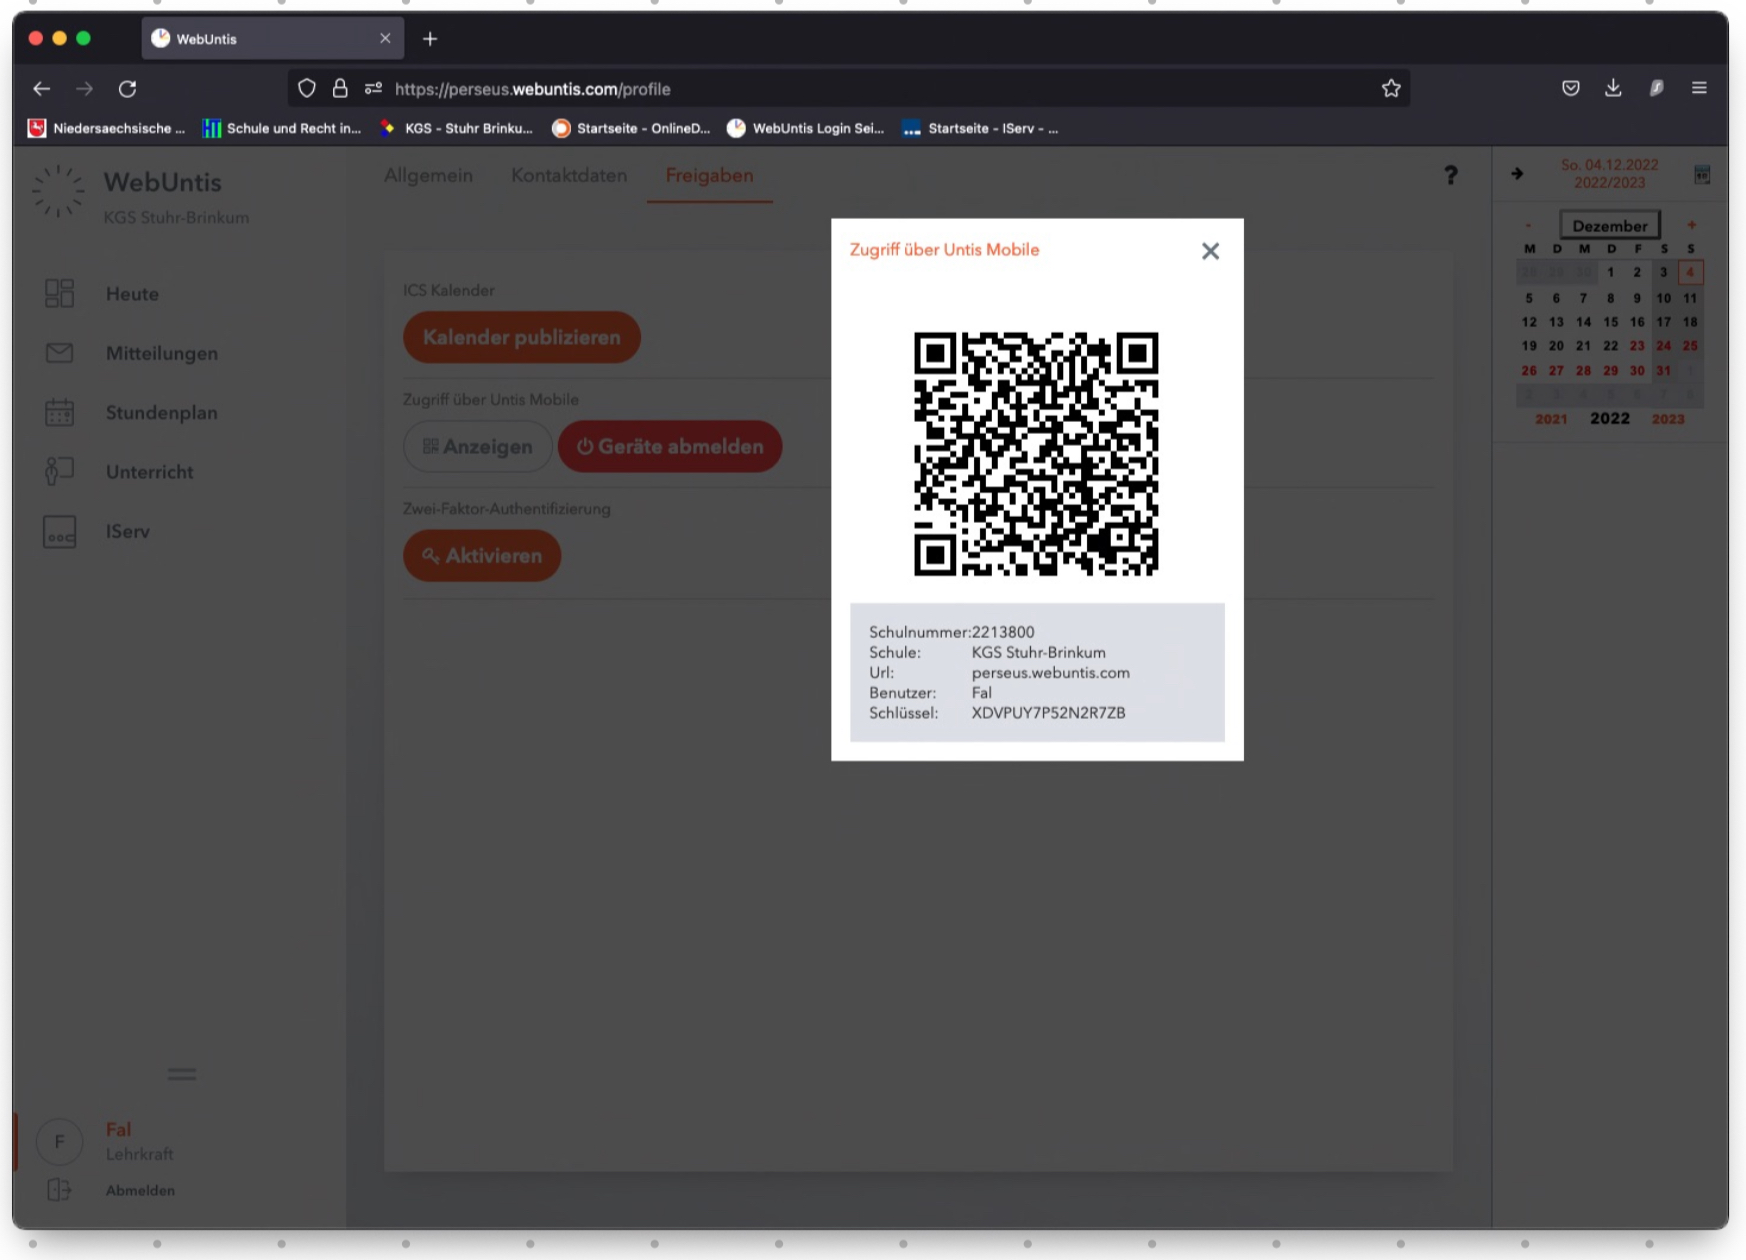Open the Pocket save icon
Screen dimensions: 1746x1260
point(1570,88)
